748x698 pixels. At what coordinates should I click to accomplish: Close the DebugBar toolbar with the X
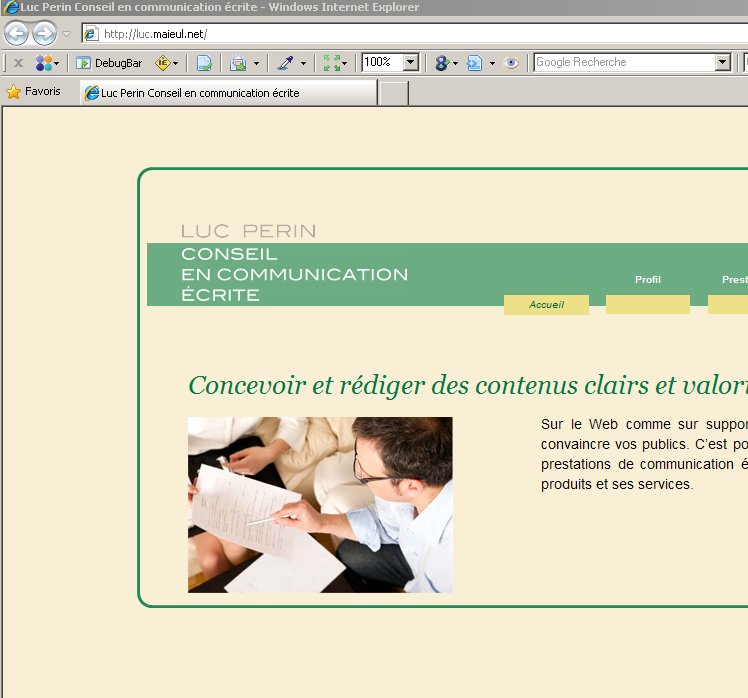tap(18, 63)
